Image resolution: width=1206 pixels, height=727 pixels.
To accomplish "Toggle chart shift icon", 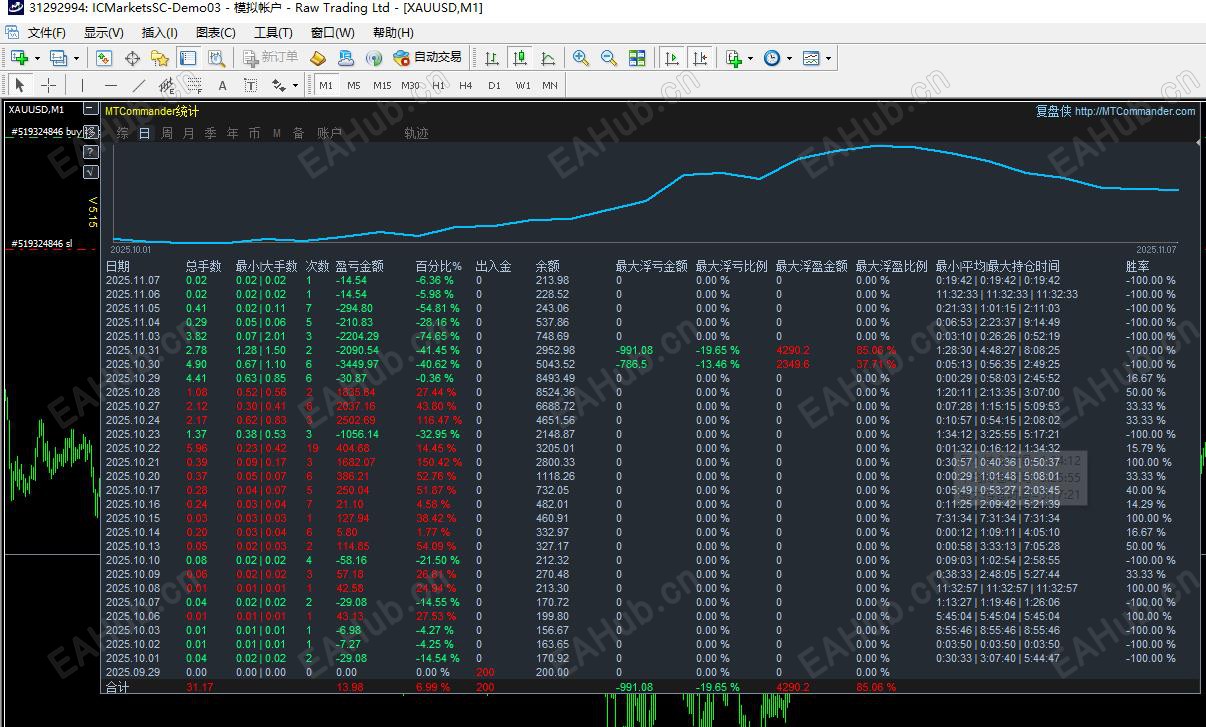I will coord(700,58).
